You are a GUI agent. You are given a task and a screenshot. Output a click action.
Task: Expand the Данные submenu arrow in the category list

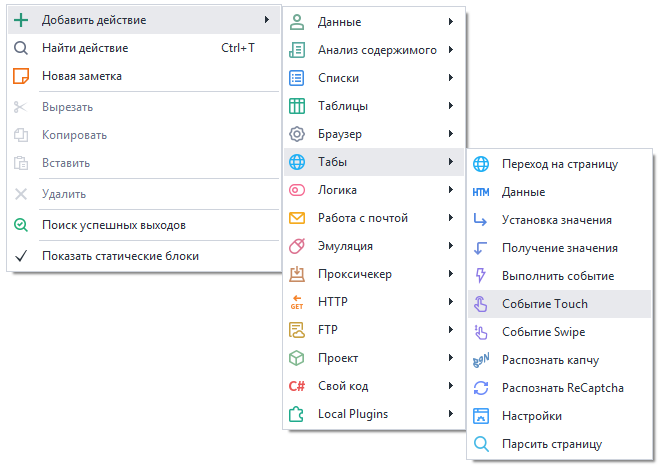click(452, 22)
